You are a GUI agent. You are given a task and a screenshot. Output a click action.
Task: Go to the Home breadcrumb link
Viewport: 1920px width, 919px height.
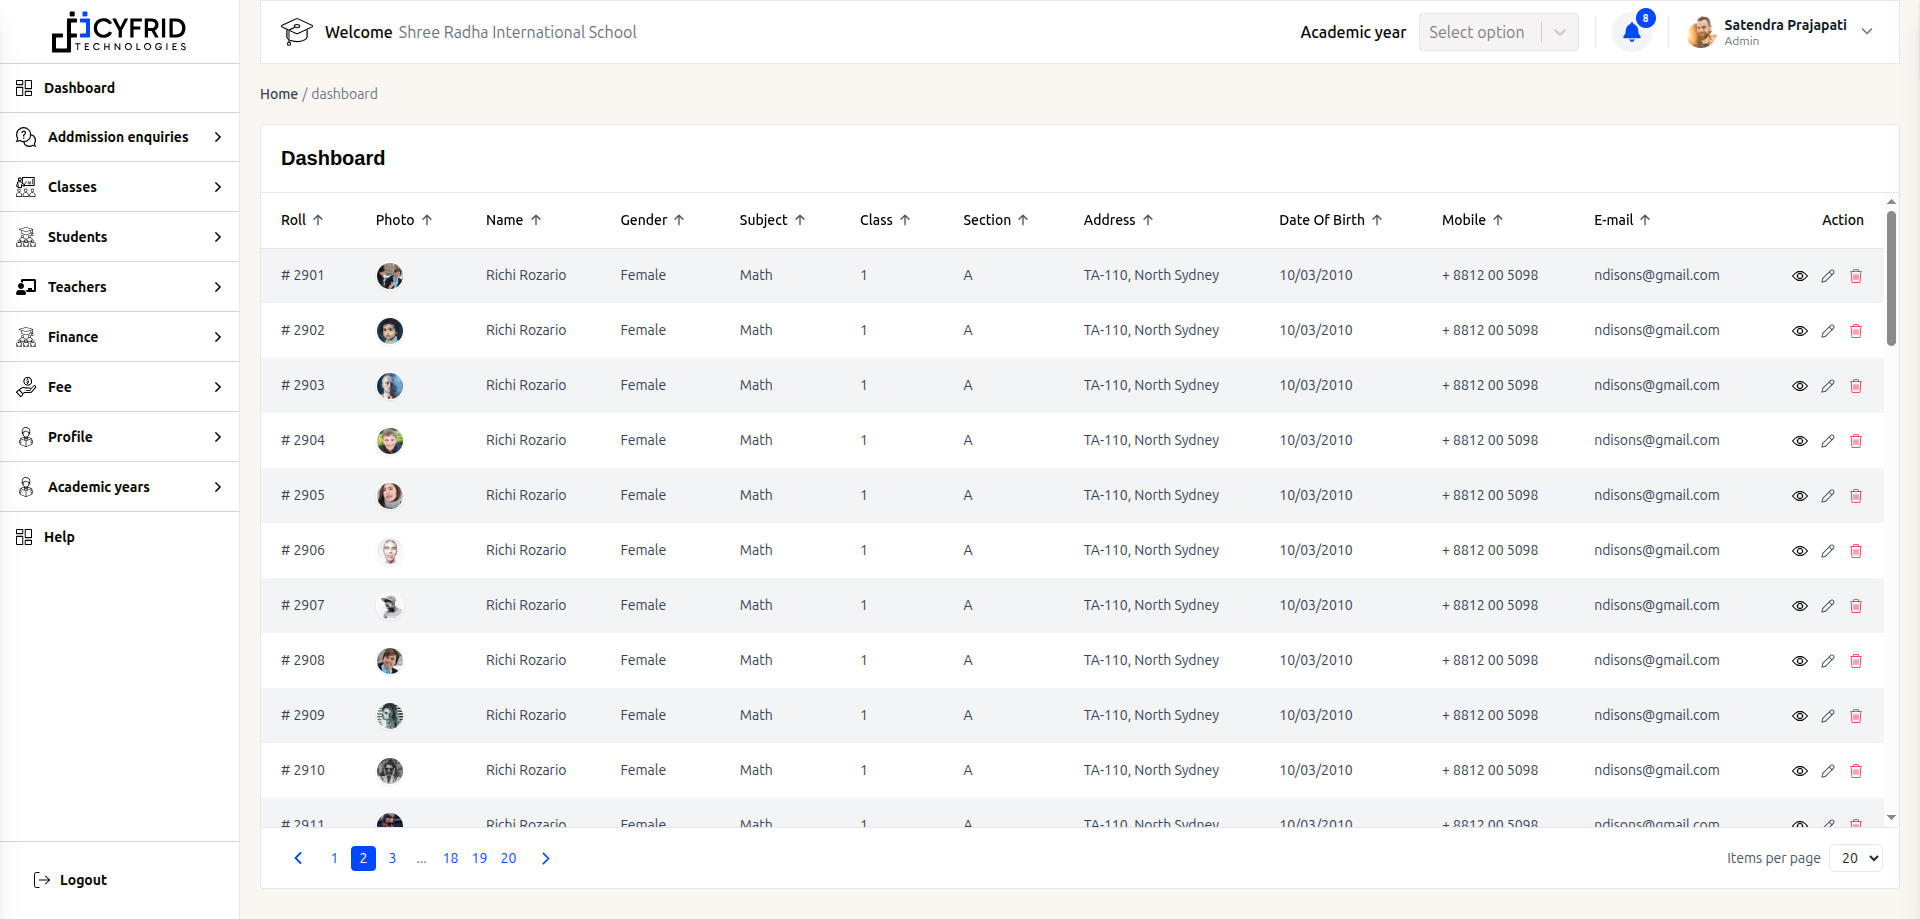pos(279,94)
